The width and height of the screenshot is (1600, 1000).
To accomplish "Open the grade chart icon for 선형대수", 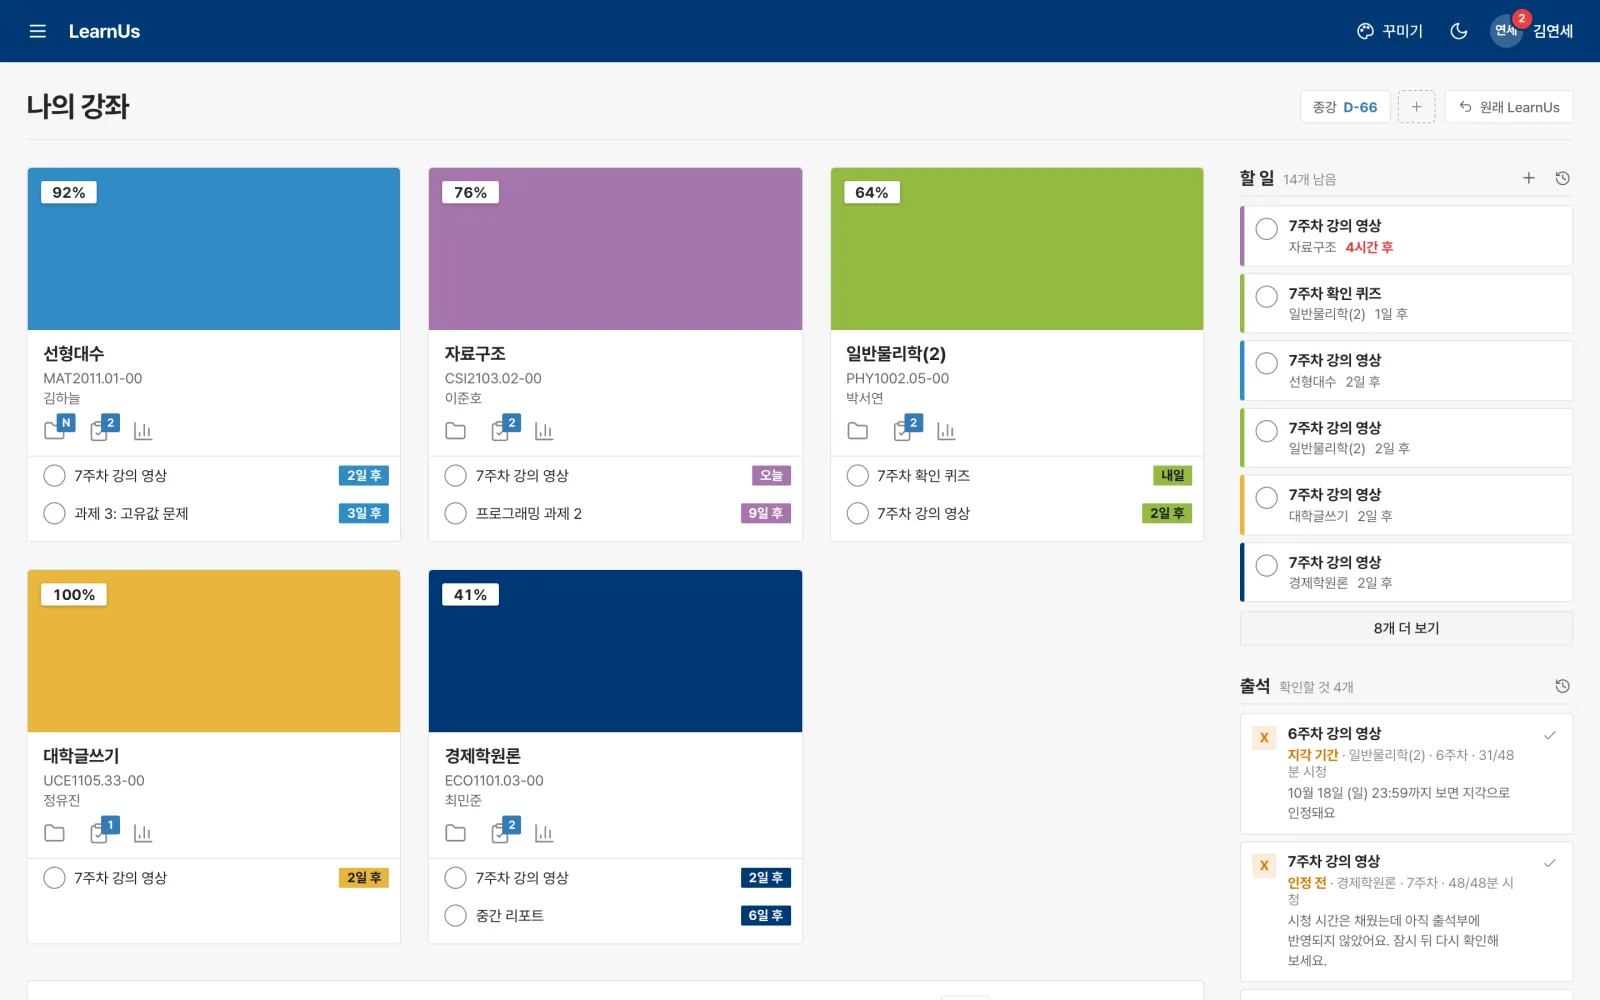I will (143, 431).
